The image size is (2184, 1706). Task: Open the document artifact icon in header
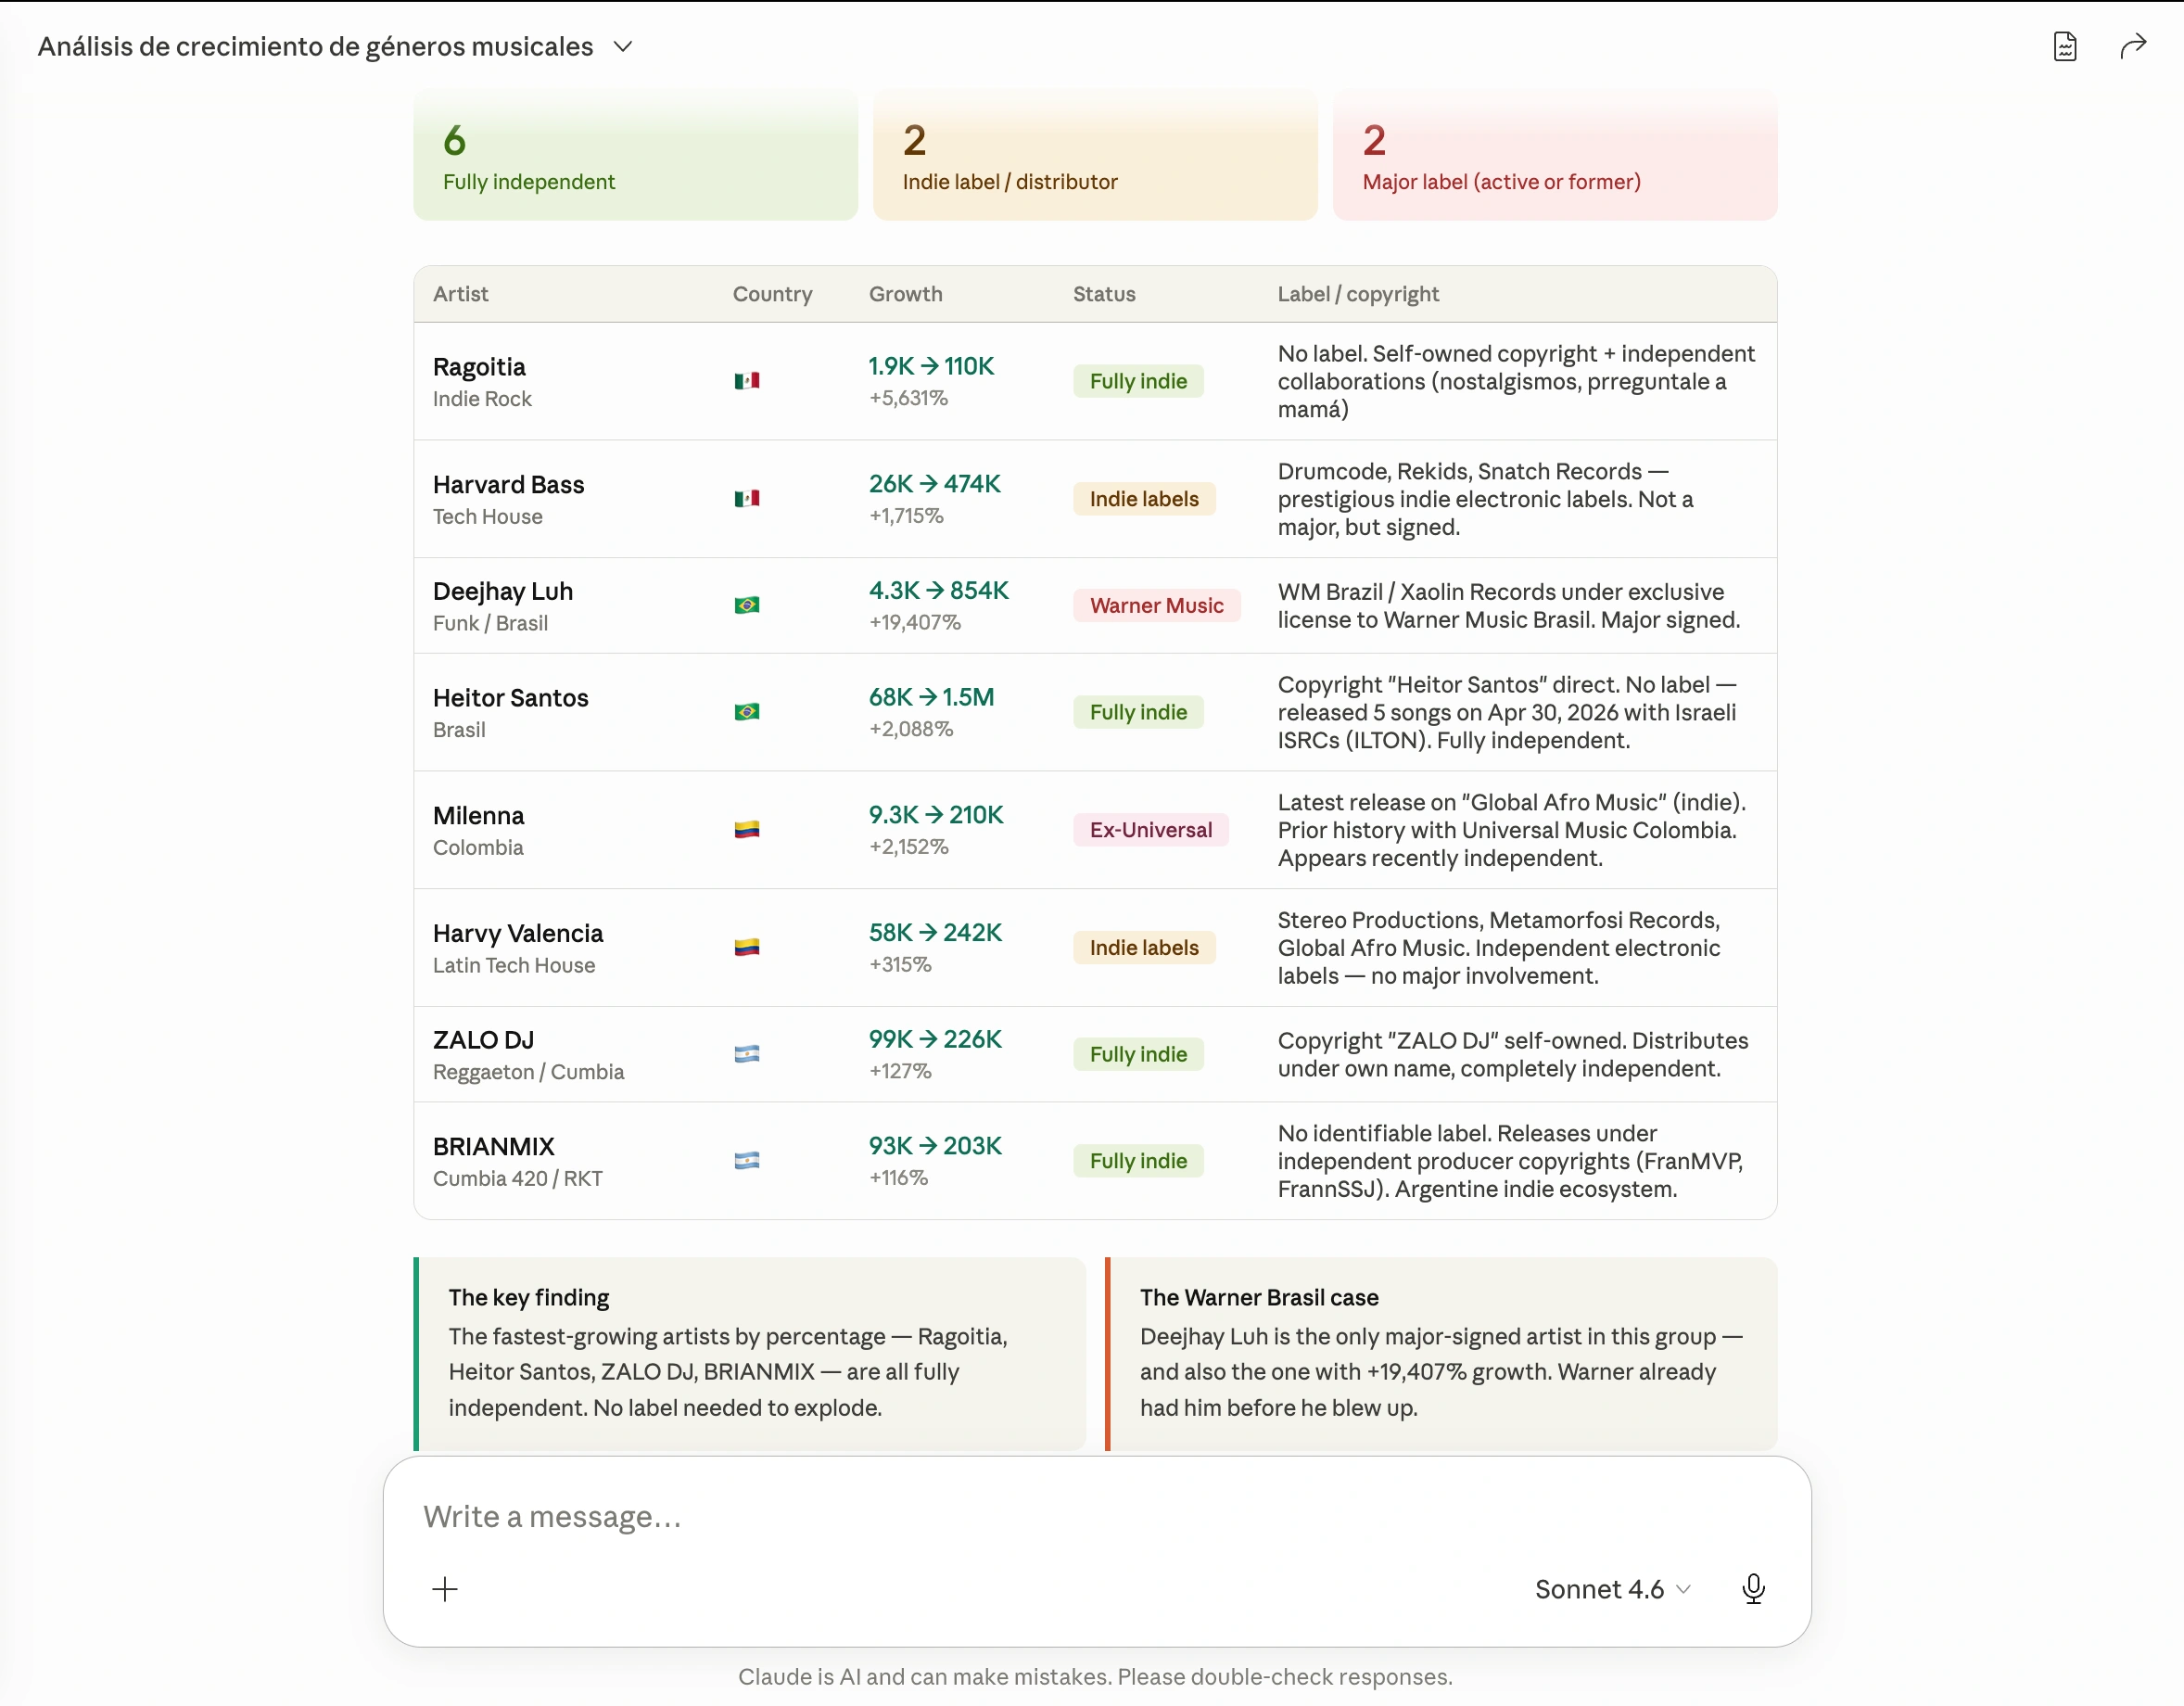pyautogui.click(x=2065, y=46)
